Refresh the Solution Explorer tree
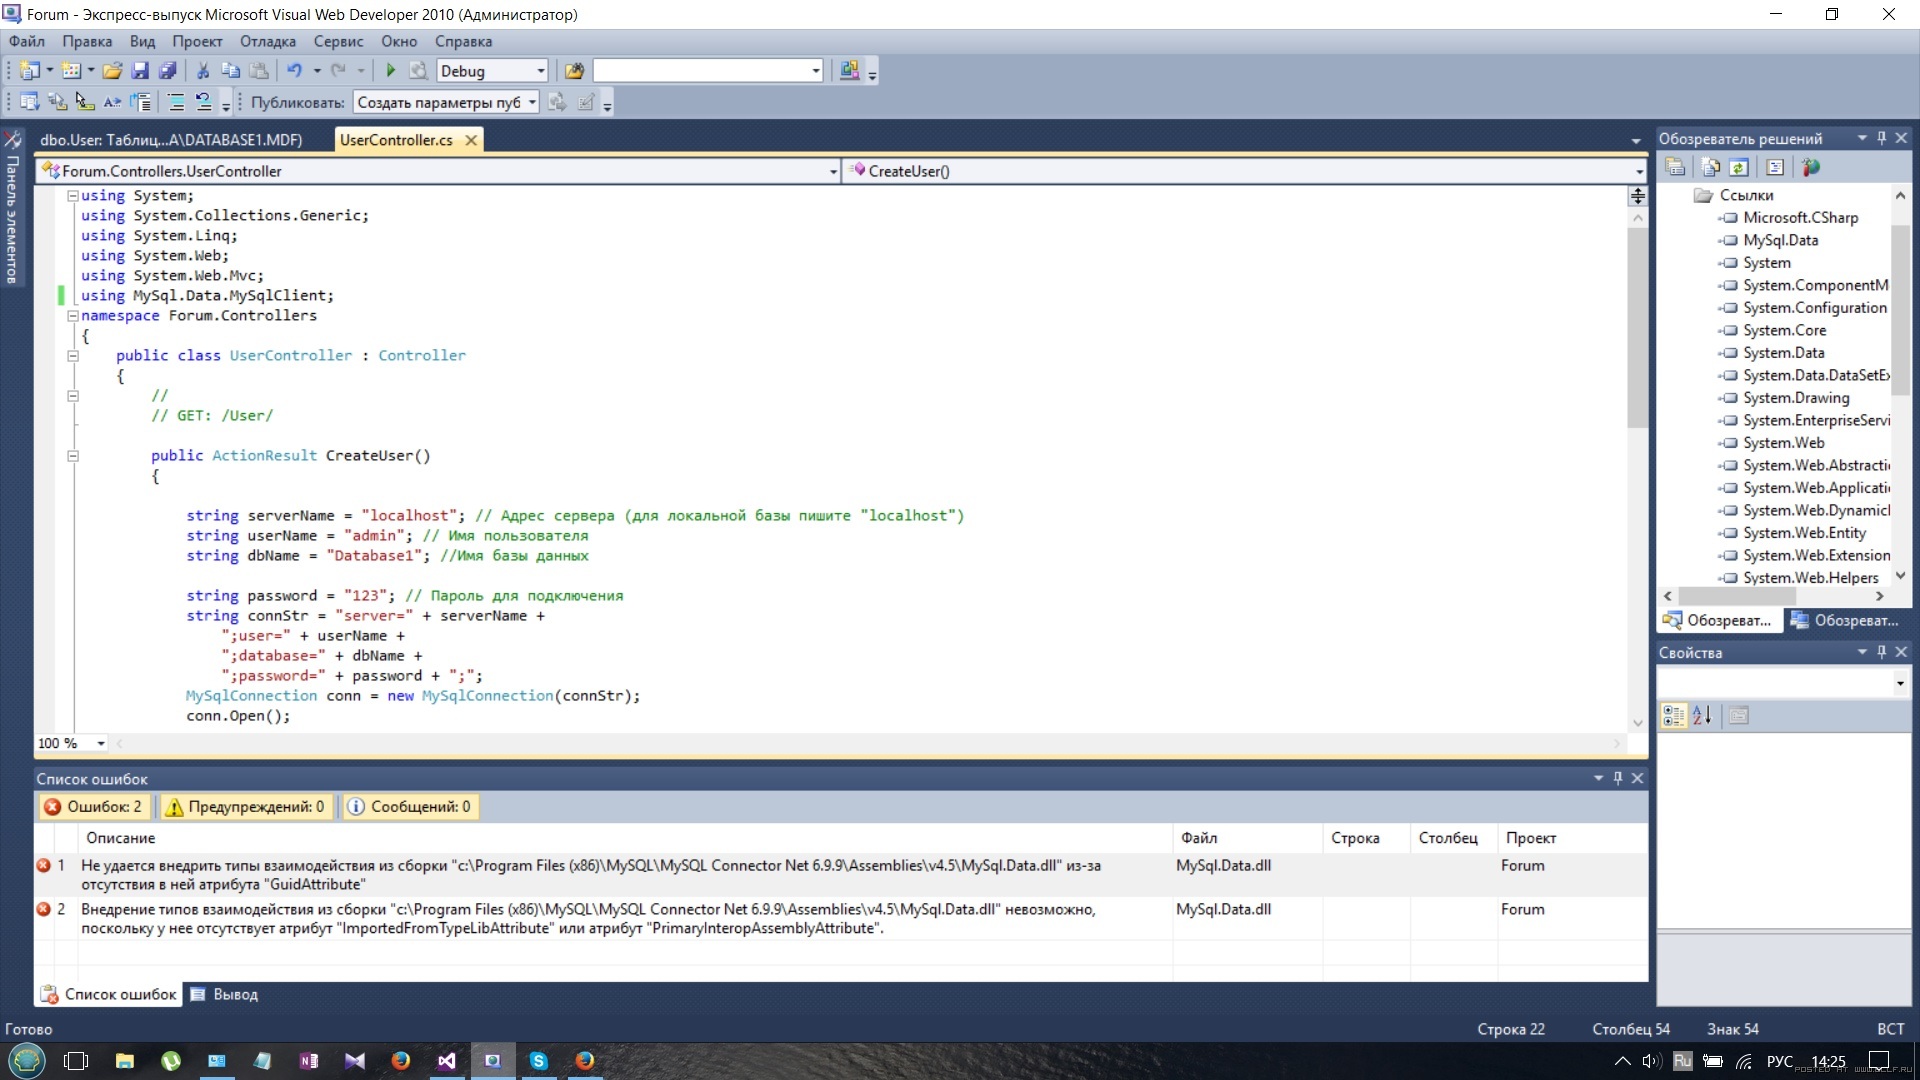Image resolution: width=1920 pixels, height=1080 pixels. click(1739, 167)
